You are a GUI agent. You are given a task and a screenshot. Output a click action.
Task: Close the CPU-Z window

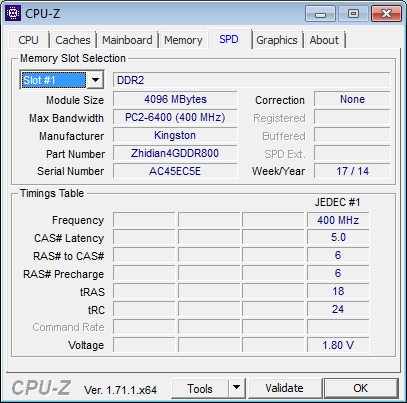pos(386,14)
